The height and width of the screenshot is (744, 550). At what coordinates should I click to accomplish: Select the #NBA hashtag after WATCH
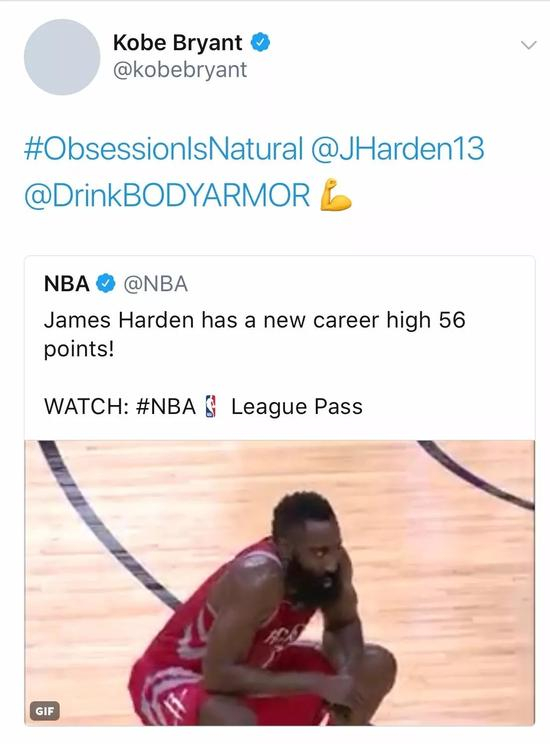(x=166, y=407)
